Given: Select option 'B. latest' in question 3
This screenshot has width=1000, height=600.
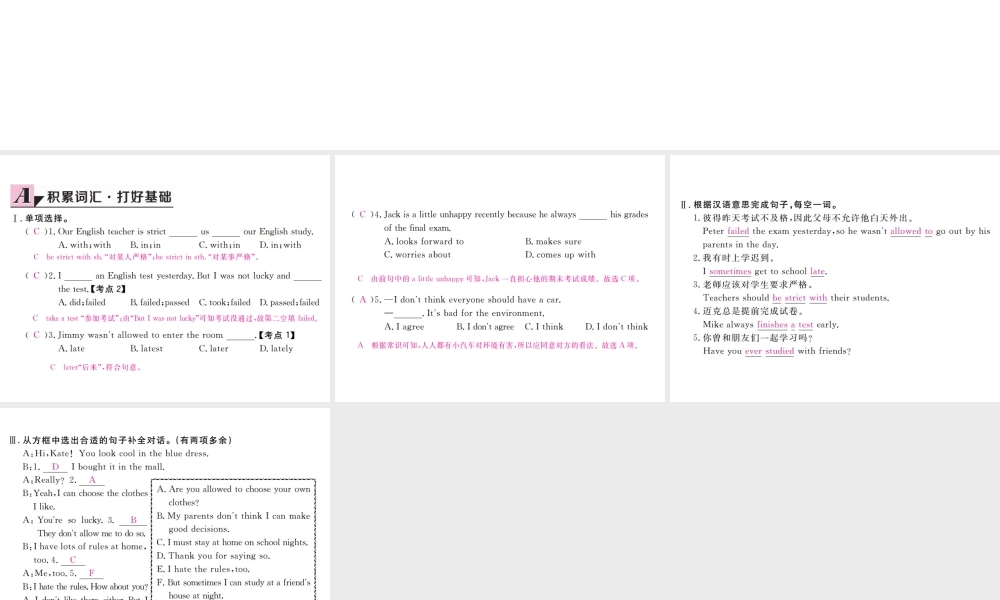Looking at the screenshot, I should point(146,348).
